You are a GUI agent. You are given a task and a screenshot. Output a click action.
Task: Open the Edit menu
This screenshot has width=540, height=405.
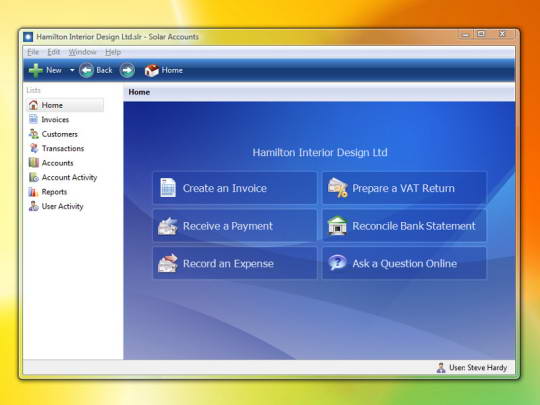click(x=54, y=52)
